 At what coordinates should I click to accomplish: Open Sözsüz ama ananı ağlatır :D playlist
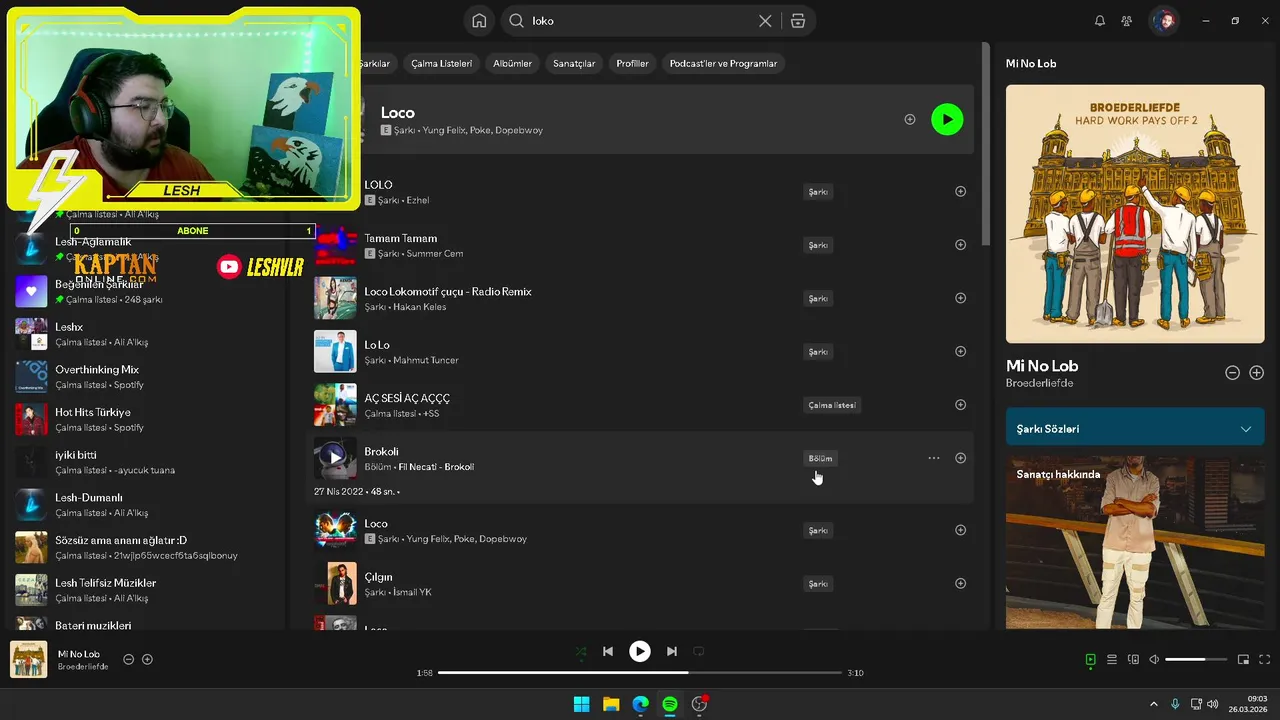(x=145, y=547)
